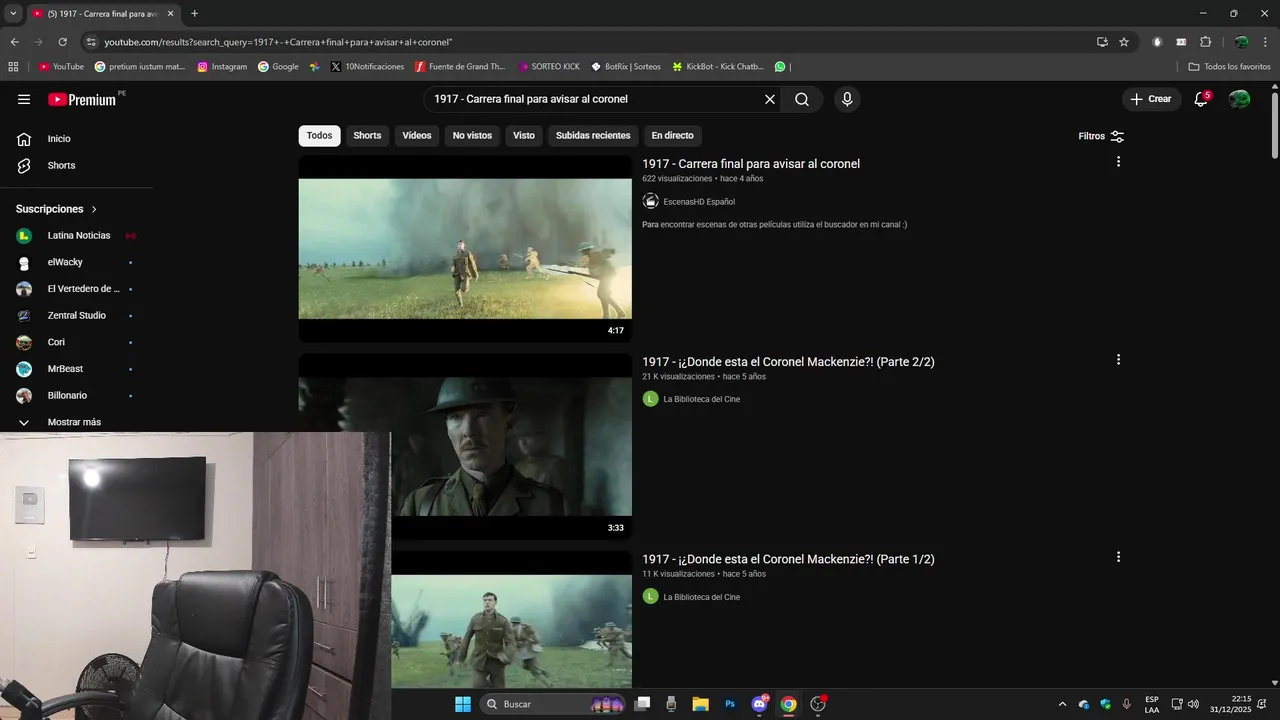Open options menu for Parte 1/2 video
This screenshot has width=1280, height=720.
1118,557
